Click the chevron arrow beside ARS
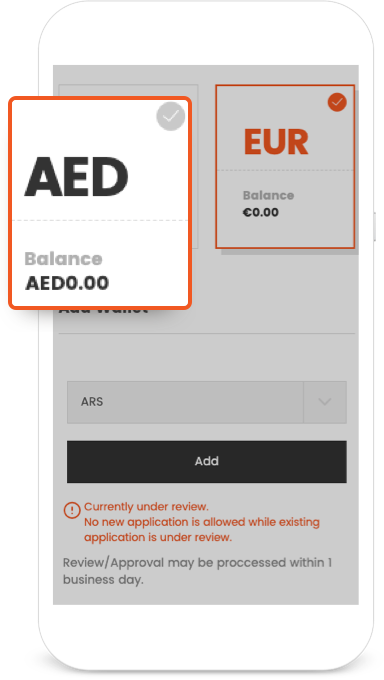This screenshot has width=384, height=680. point(325,402)
